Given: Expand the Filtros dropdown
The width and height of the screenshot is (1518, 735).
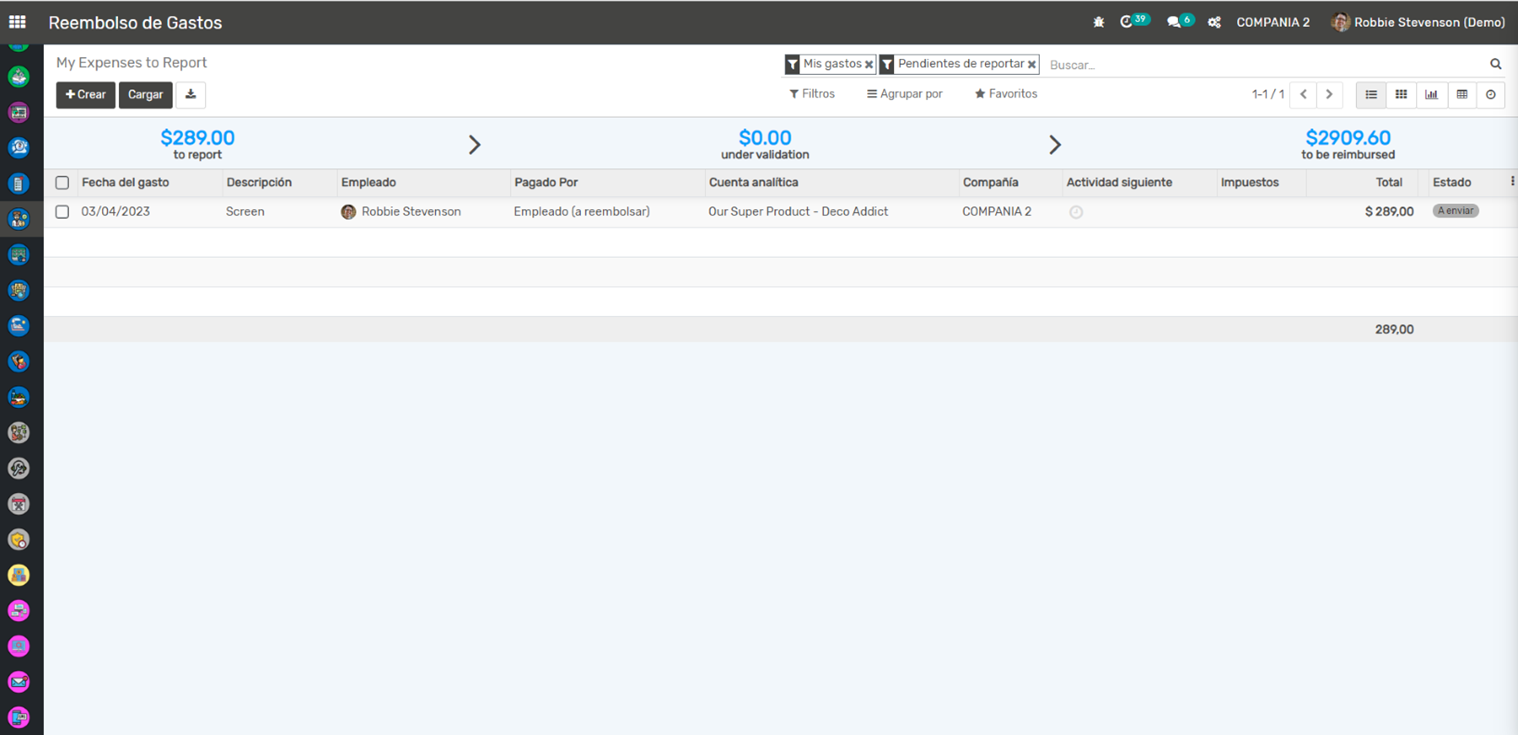Looking at the screenshot, I should (x=812, y=94).
